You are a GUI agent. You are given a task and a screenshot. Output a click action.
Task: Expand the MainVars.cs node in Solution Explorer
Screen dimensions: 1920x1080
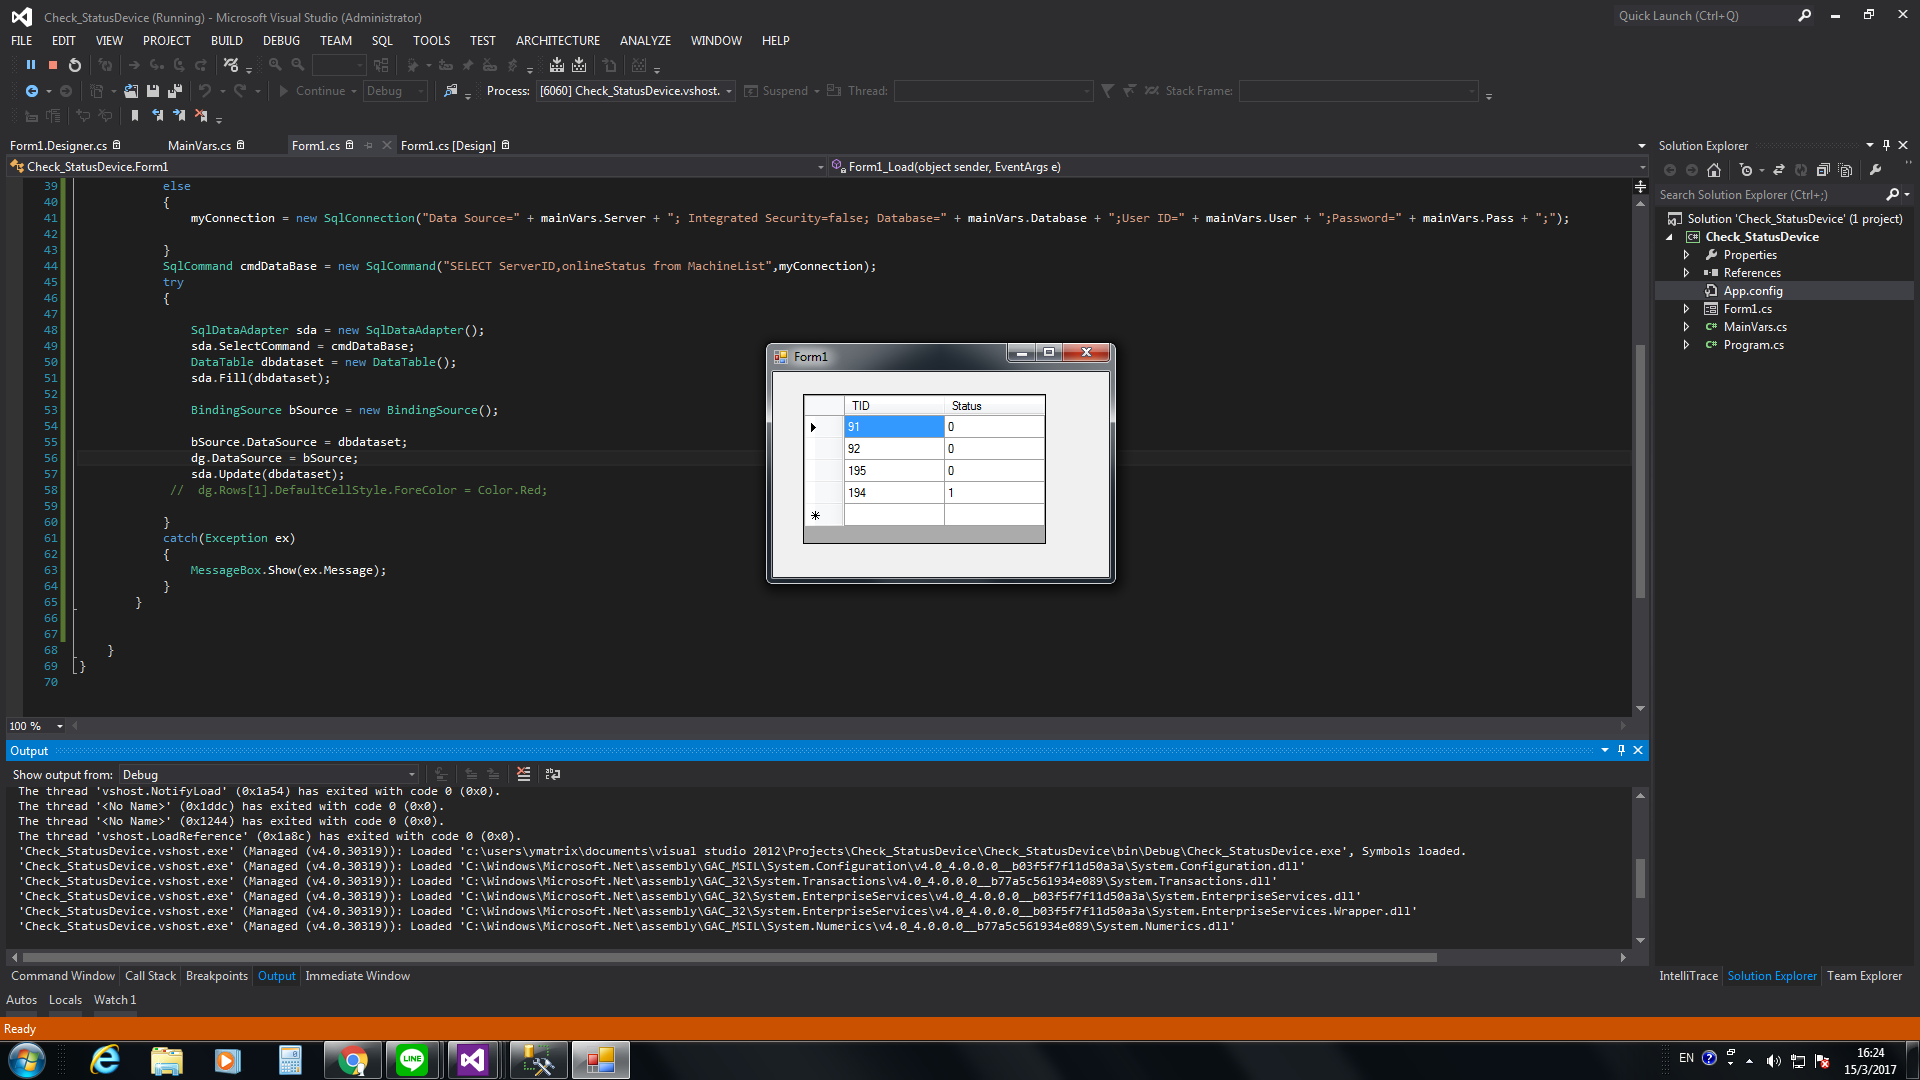coord(1687,327)
